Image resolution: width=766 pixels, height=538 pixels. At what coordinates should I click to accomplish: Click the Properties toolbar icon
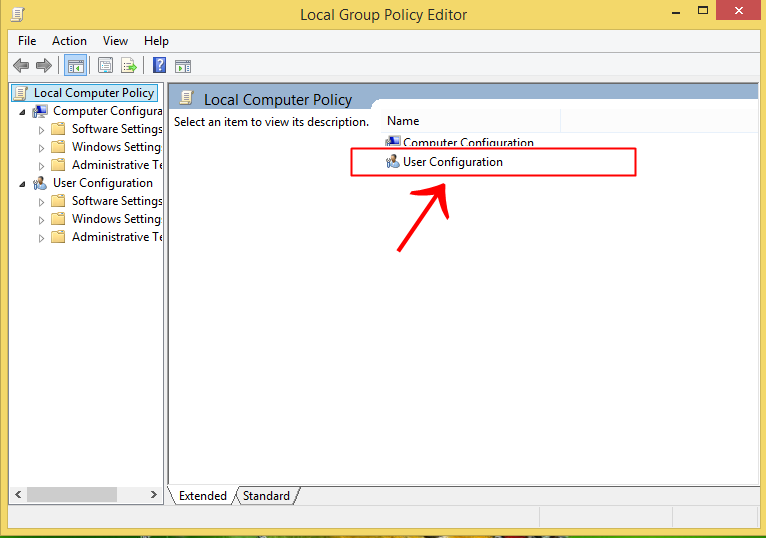coord(105,65)
